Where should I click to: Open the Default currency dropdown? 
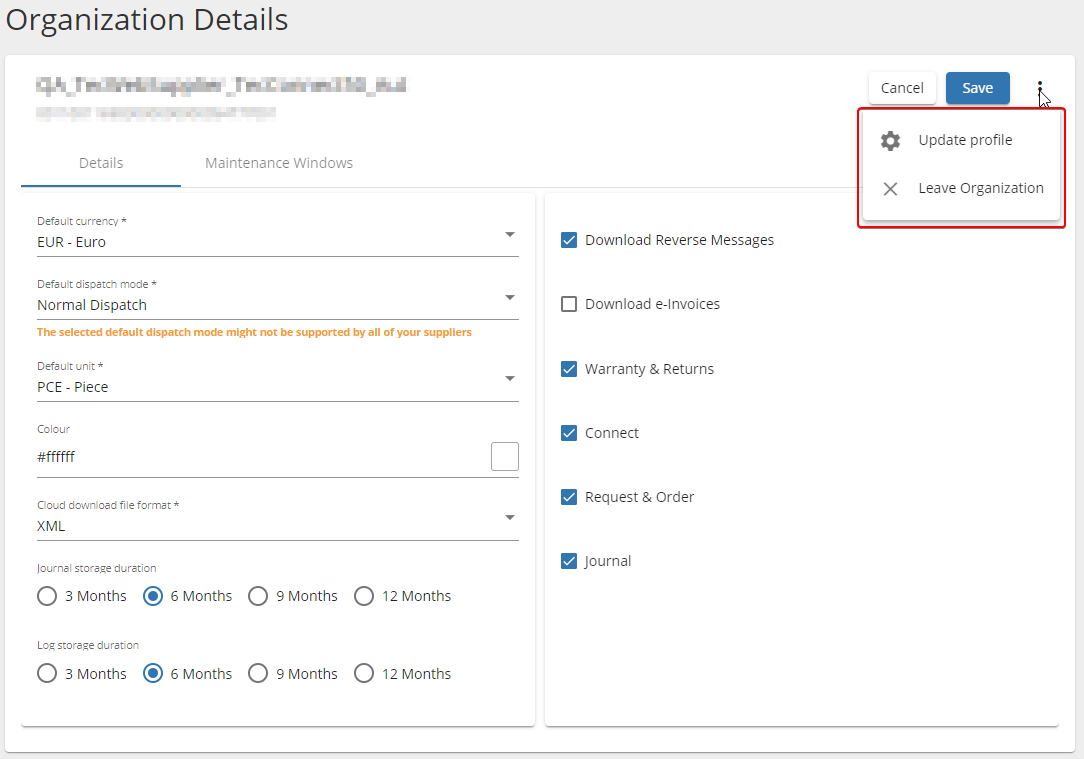point(510,236)
